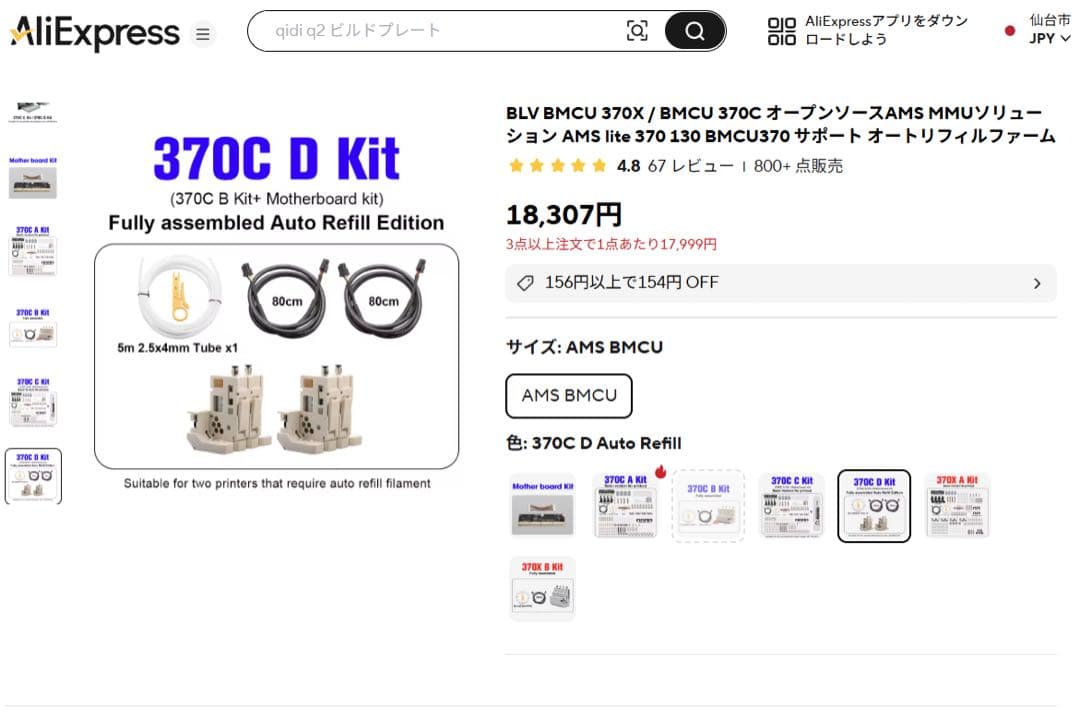Click the magnifying glass search icon
The image size is (1080, 712).
pyautogui.click(x=694, y=31)
